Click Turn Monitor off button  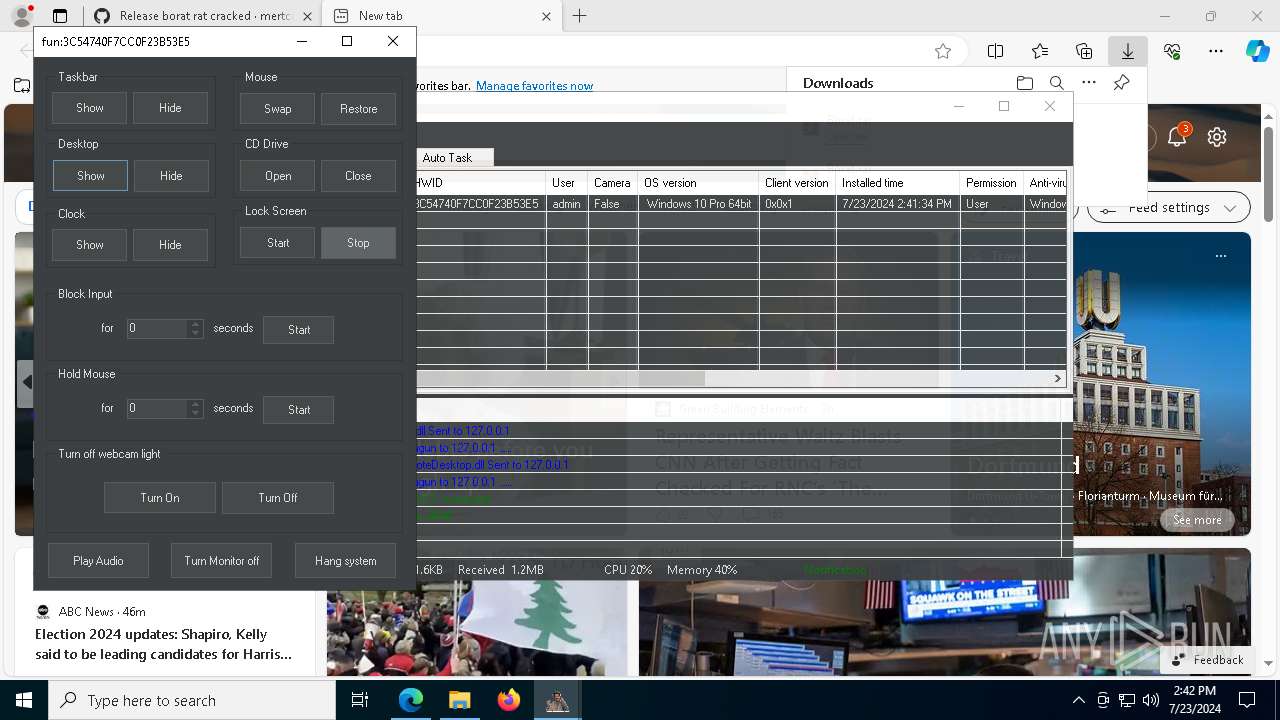(x=222, y=561)
